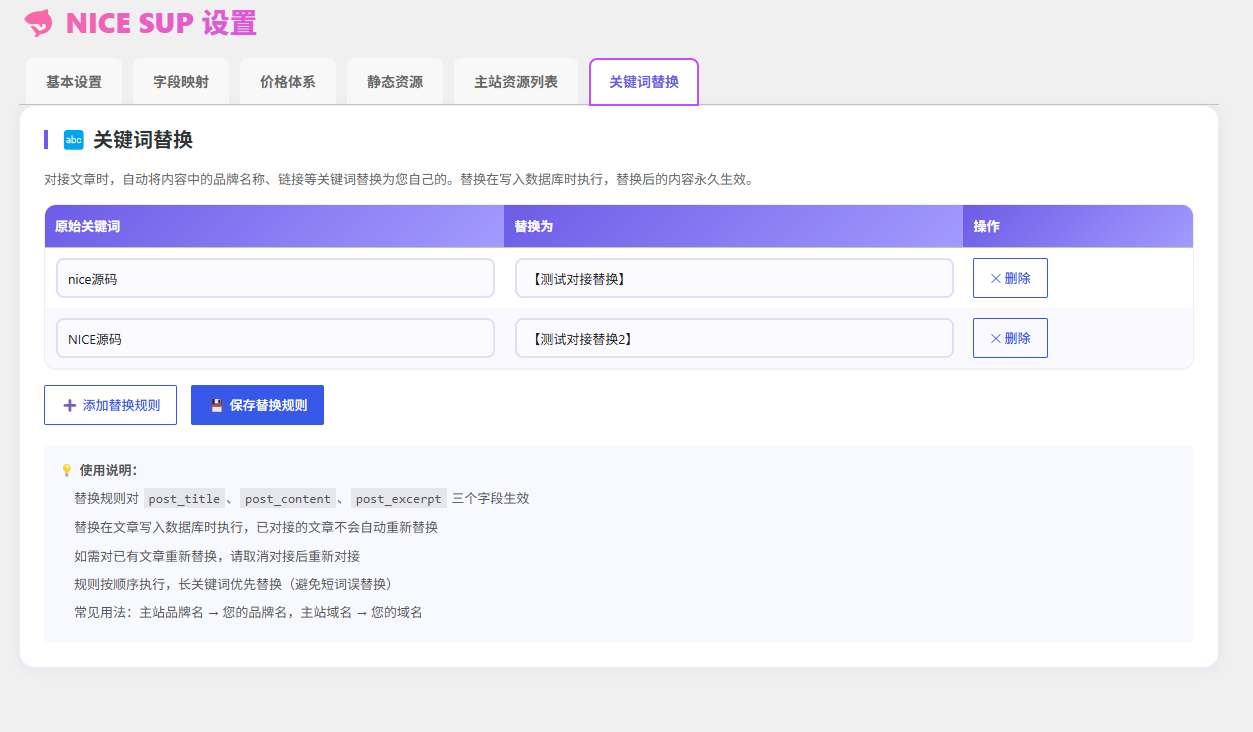Edit the replacement field 【测试对接替换】

tap(734, 278)
